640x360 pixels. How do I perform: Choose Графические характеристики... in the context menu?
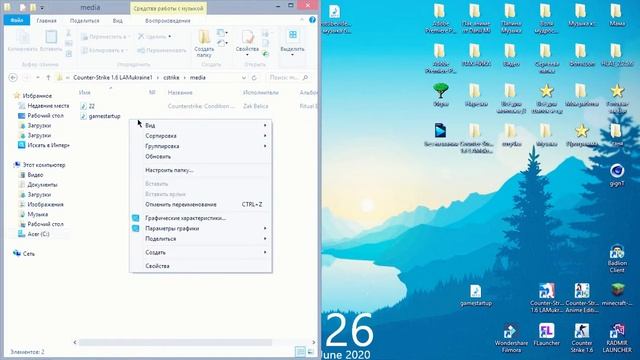200,218
